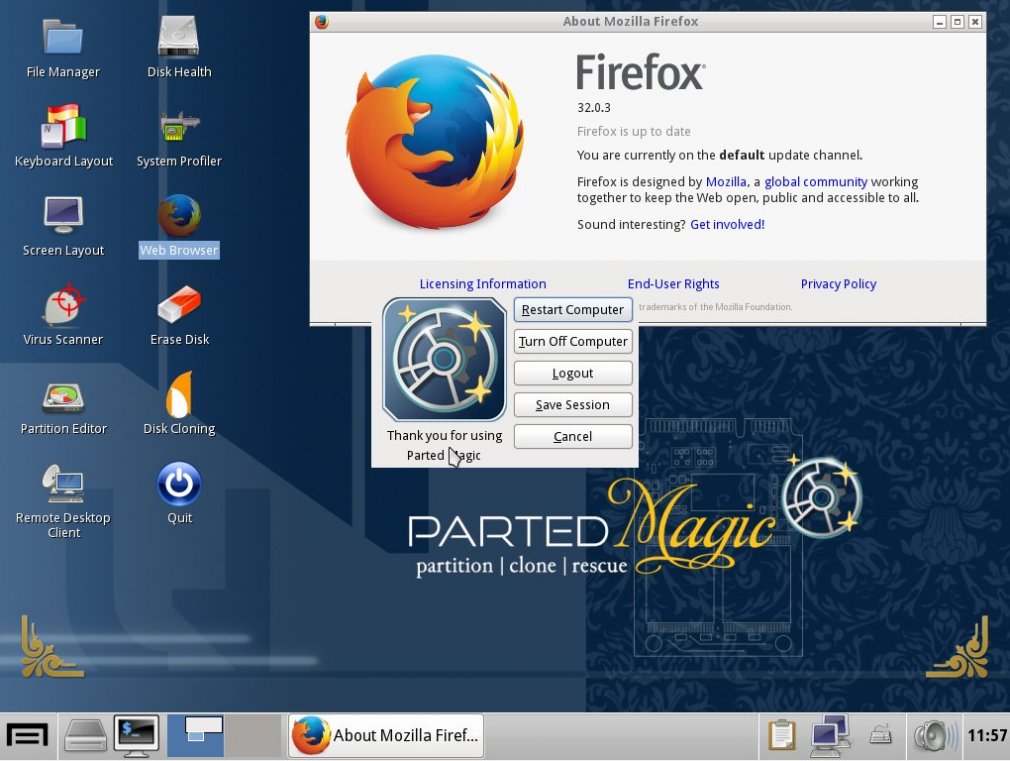Click the Firefox icon in the About window title bar
The height and width of the screenshot is (761, 1010).
tap(321, 22)
